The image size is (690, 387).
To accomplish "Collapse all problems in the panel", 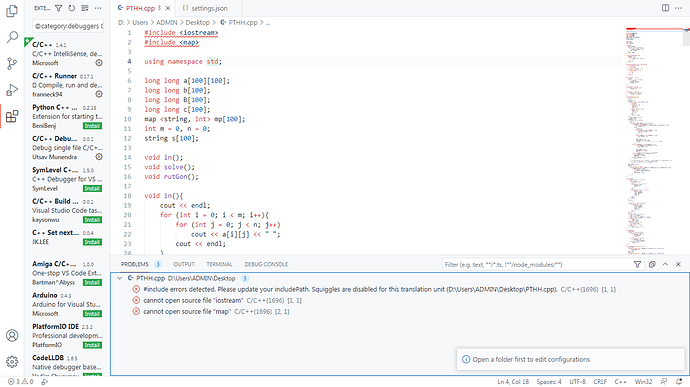I will point(652,264).
